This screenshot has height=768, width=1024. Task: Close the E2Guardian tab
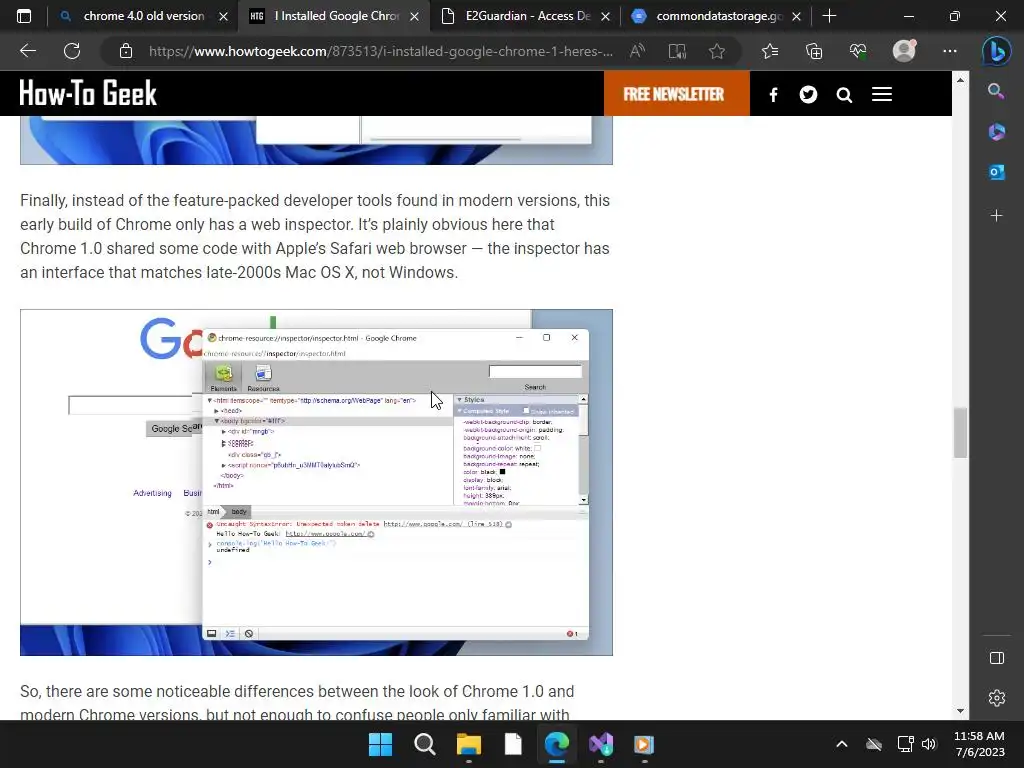pos(605,16)
